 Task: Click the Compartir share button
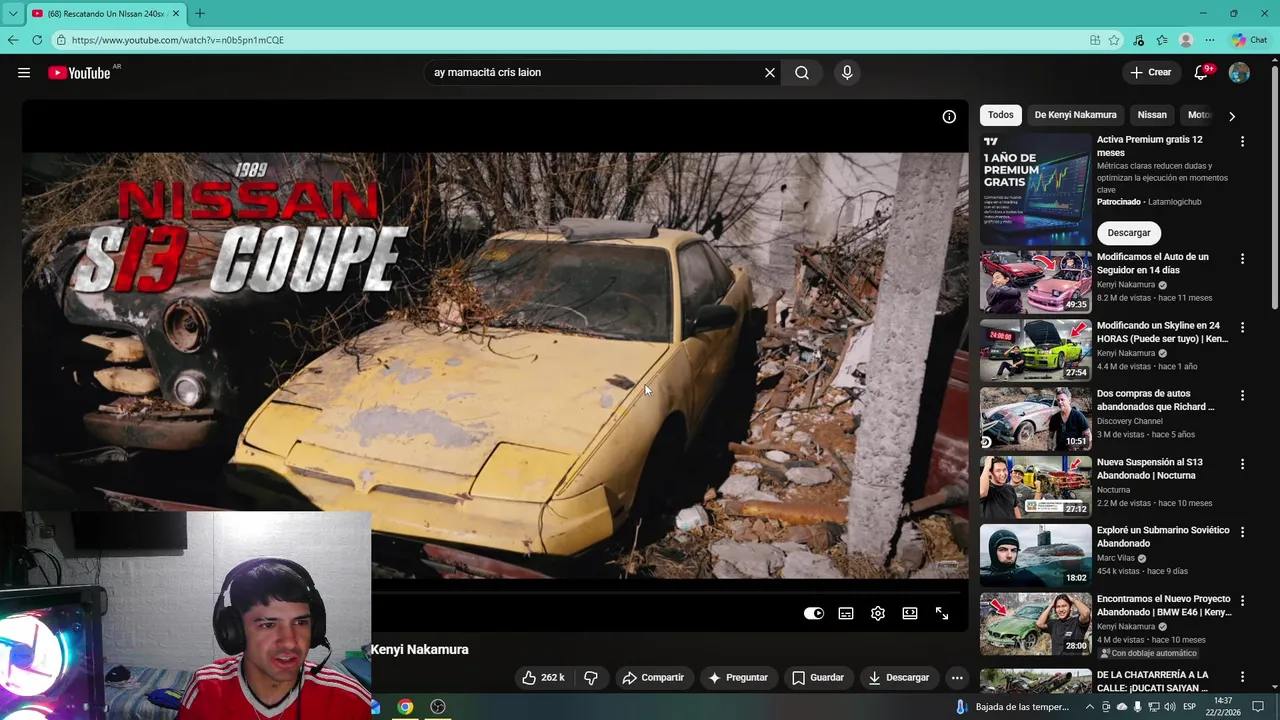[653, 677]
